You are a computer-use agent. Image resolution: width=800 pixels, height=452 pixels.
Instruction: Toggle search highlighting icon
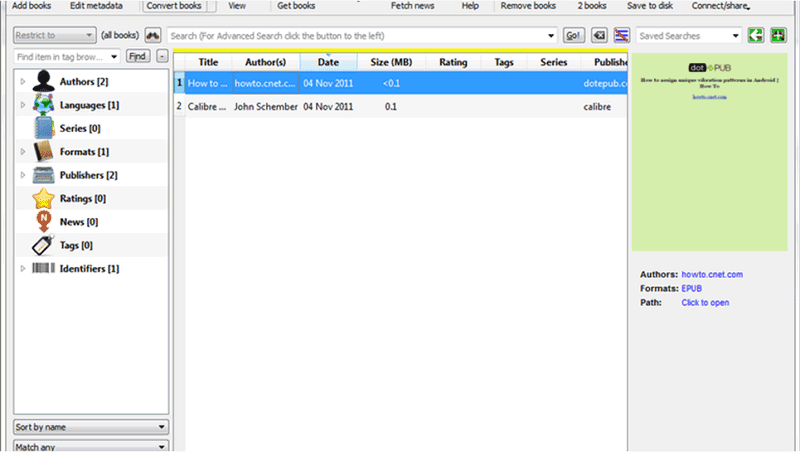pos(621,35)
